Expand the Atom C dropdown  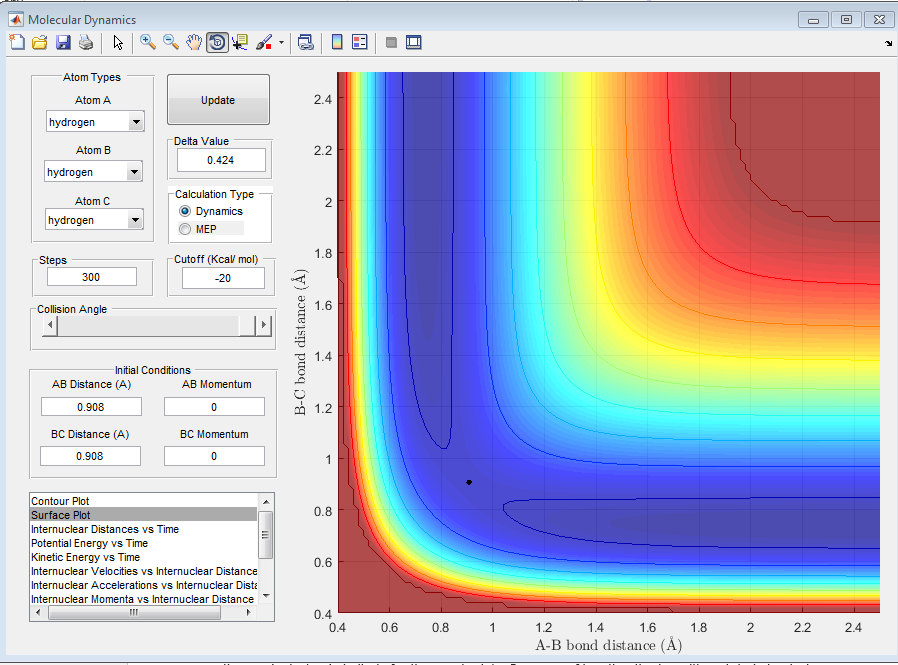pos(134,221)
